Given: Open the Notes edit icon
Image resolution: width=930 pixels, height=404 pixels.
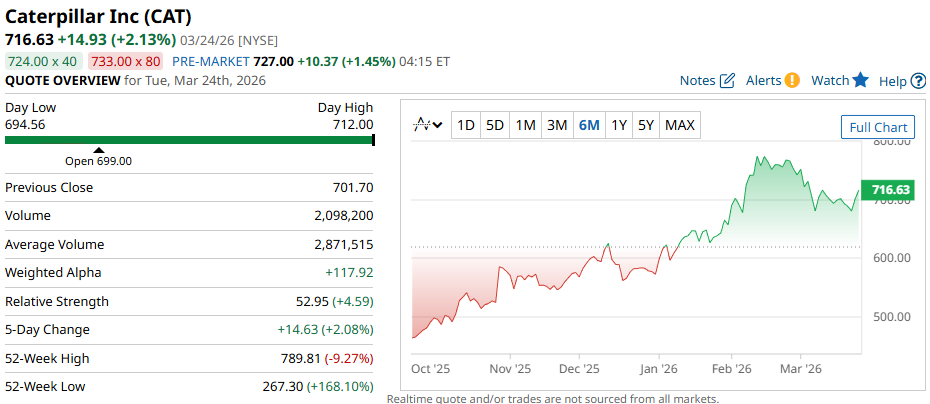Looking at the screenshot, I should (x=727, y=81).
